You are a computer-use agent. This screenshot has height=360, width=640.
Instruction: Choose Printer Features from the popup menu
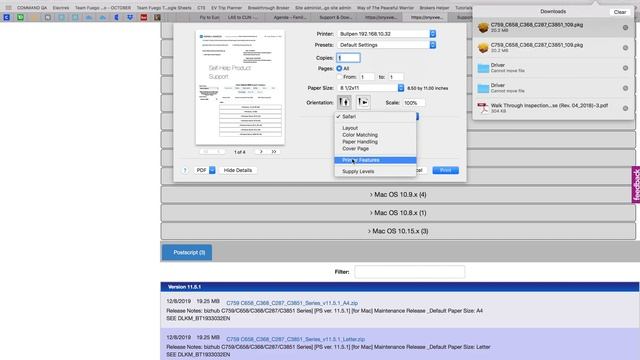375,160
